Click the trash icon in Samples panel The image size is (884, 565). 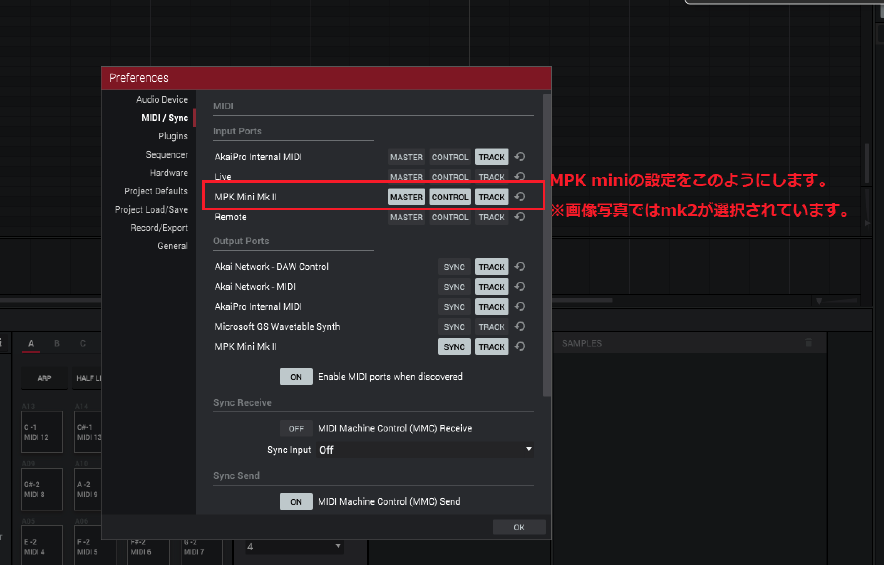(808, 342)
